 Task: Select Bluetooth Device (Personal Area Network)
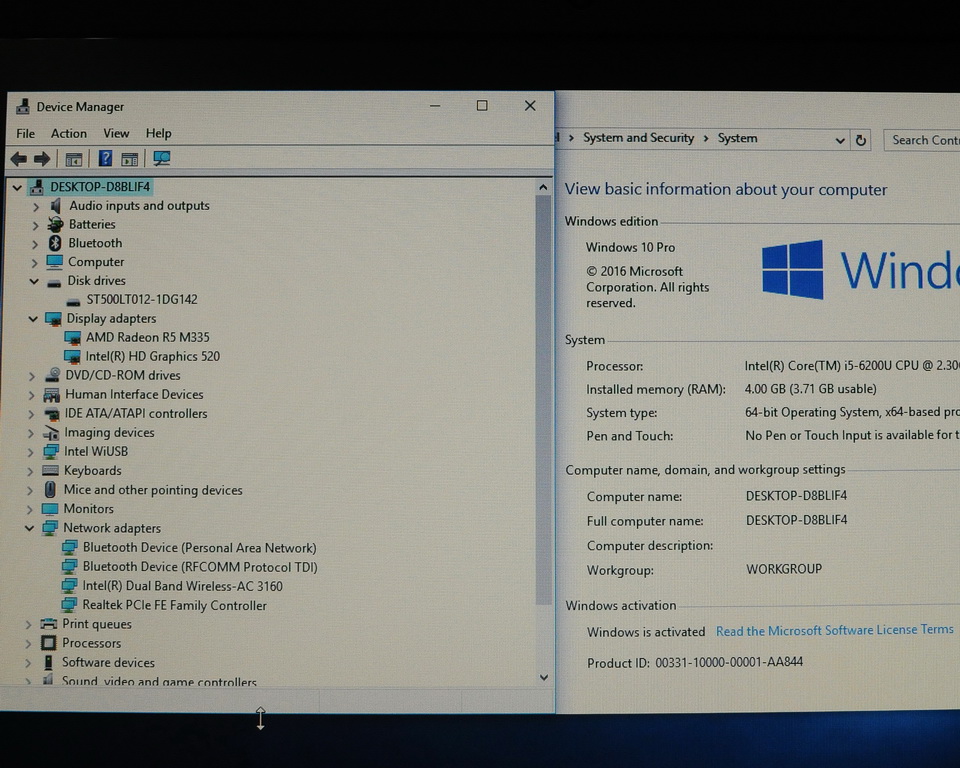(200, 548)
